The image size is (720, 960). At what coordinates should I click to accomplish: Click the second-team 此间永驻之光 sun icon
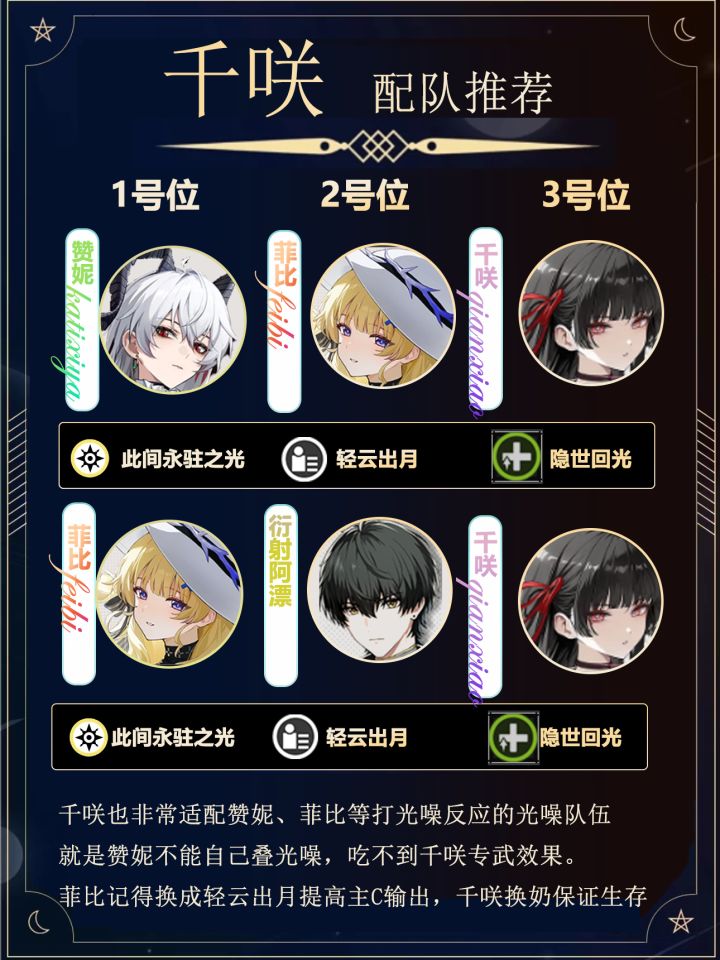click(x=88, y=737)
